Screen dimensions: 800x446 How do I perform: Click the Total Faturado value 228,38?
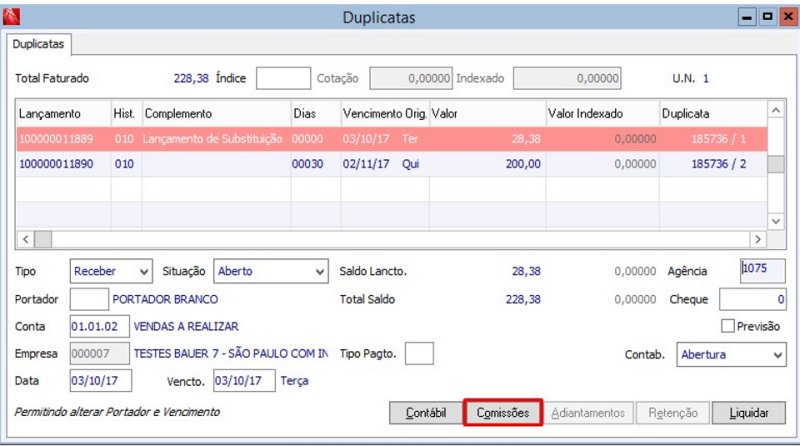[191, 78]
